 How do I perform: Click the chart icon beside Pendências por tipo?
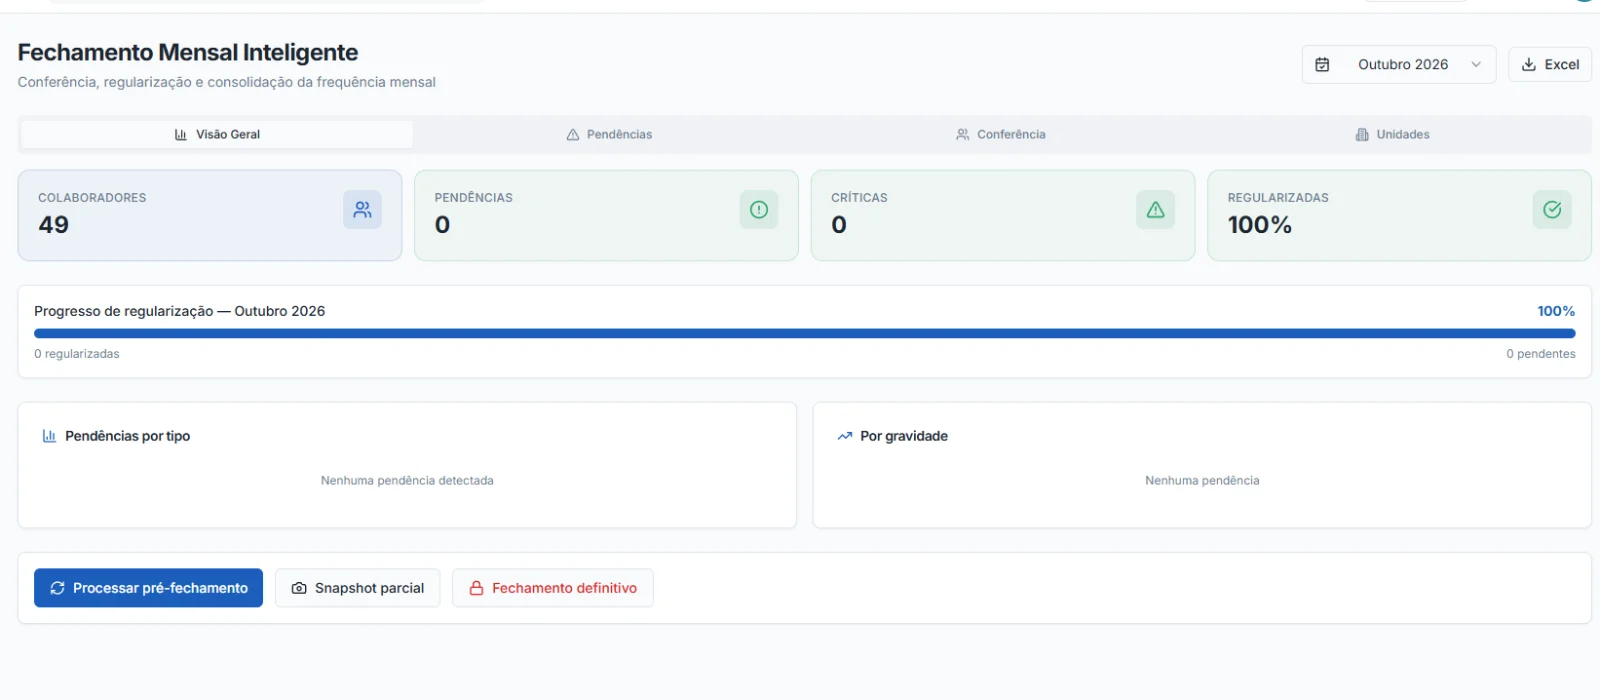pyautogui.click(x=49, y=436)
